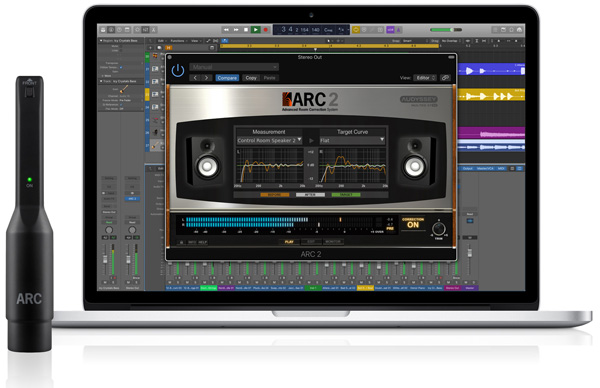This screenshot has height=388, width=600.
Task: Collapse the Track inspector disclosure triangle
Action: click(x=101, y=82)
